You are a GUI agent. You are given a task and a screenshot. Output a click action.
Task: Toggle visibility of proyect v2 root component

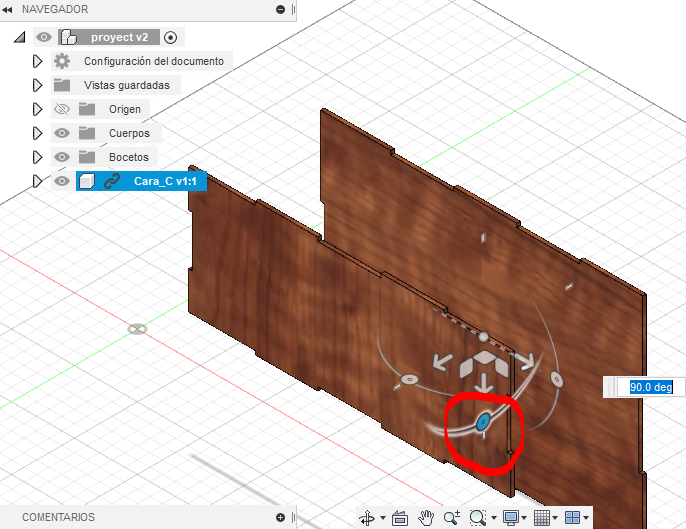[x=44, y=37]
